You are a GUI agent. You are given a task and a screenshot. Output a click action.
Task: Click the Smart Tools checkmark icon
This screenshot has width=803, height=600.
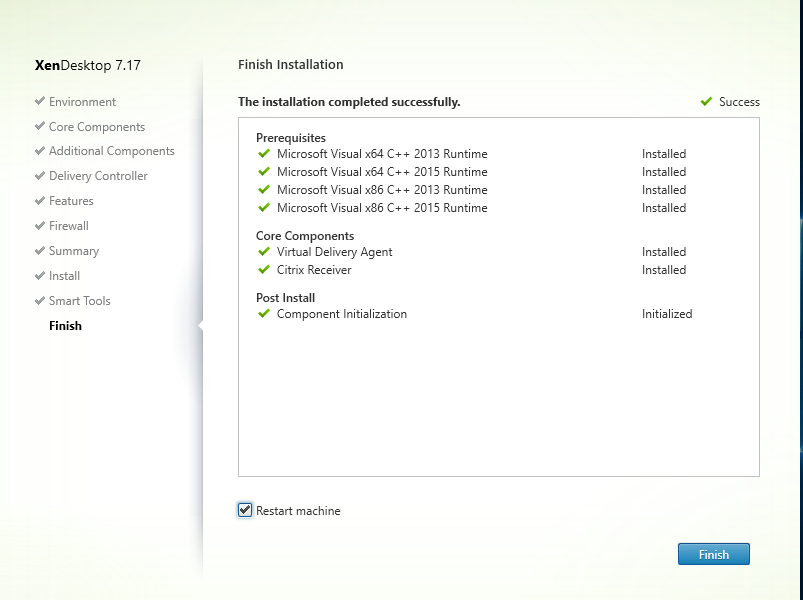[40, 301]
